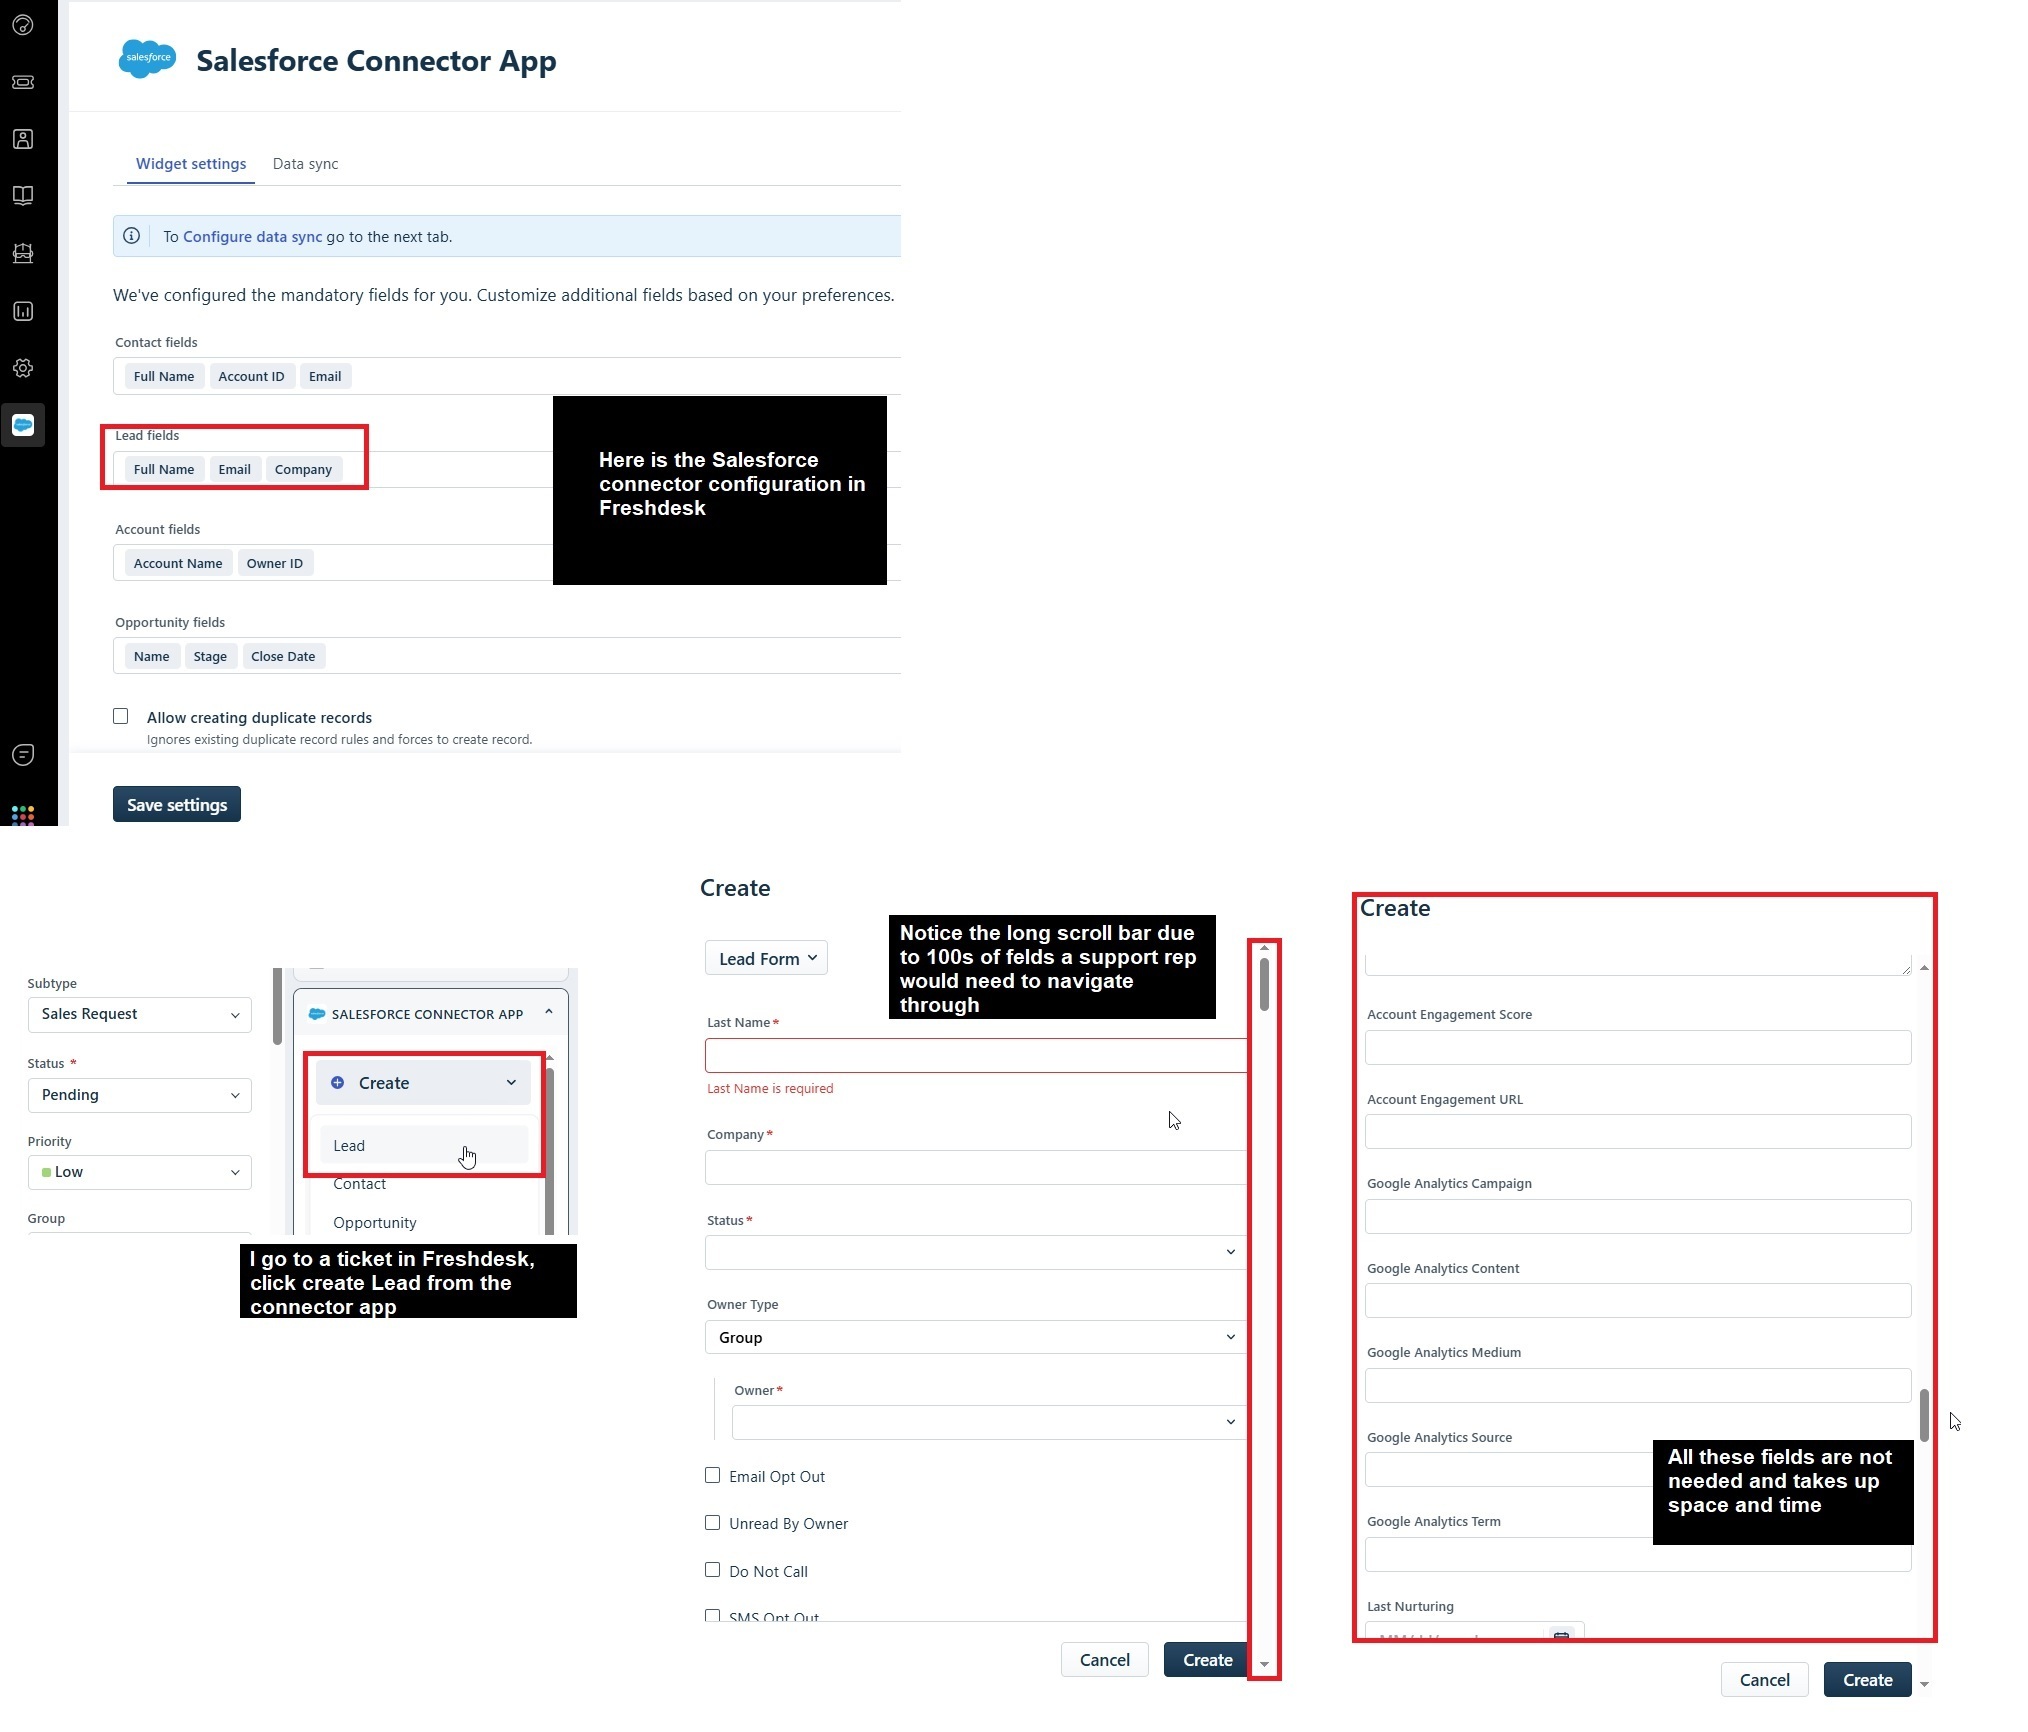Click Account Name chip in Account fields
This screenshot has width=2028, height=1732.
click(x=178, y=563)
